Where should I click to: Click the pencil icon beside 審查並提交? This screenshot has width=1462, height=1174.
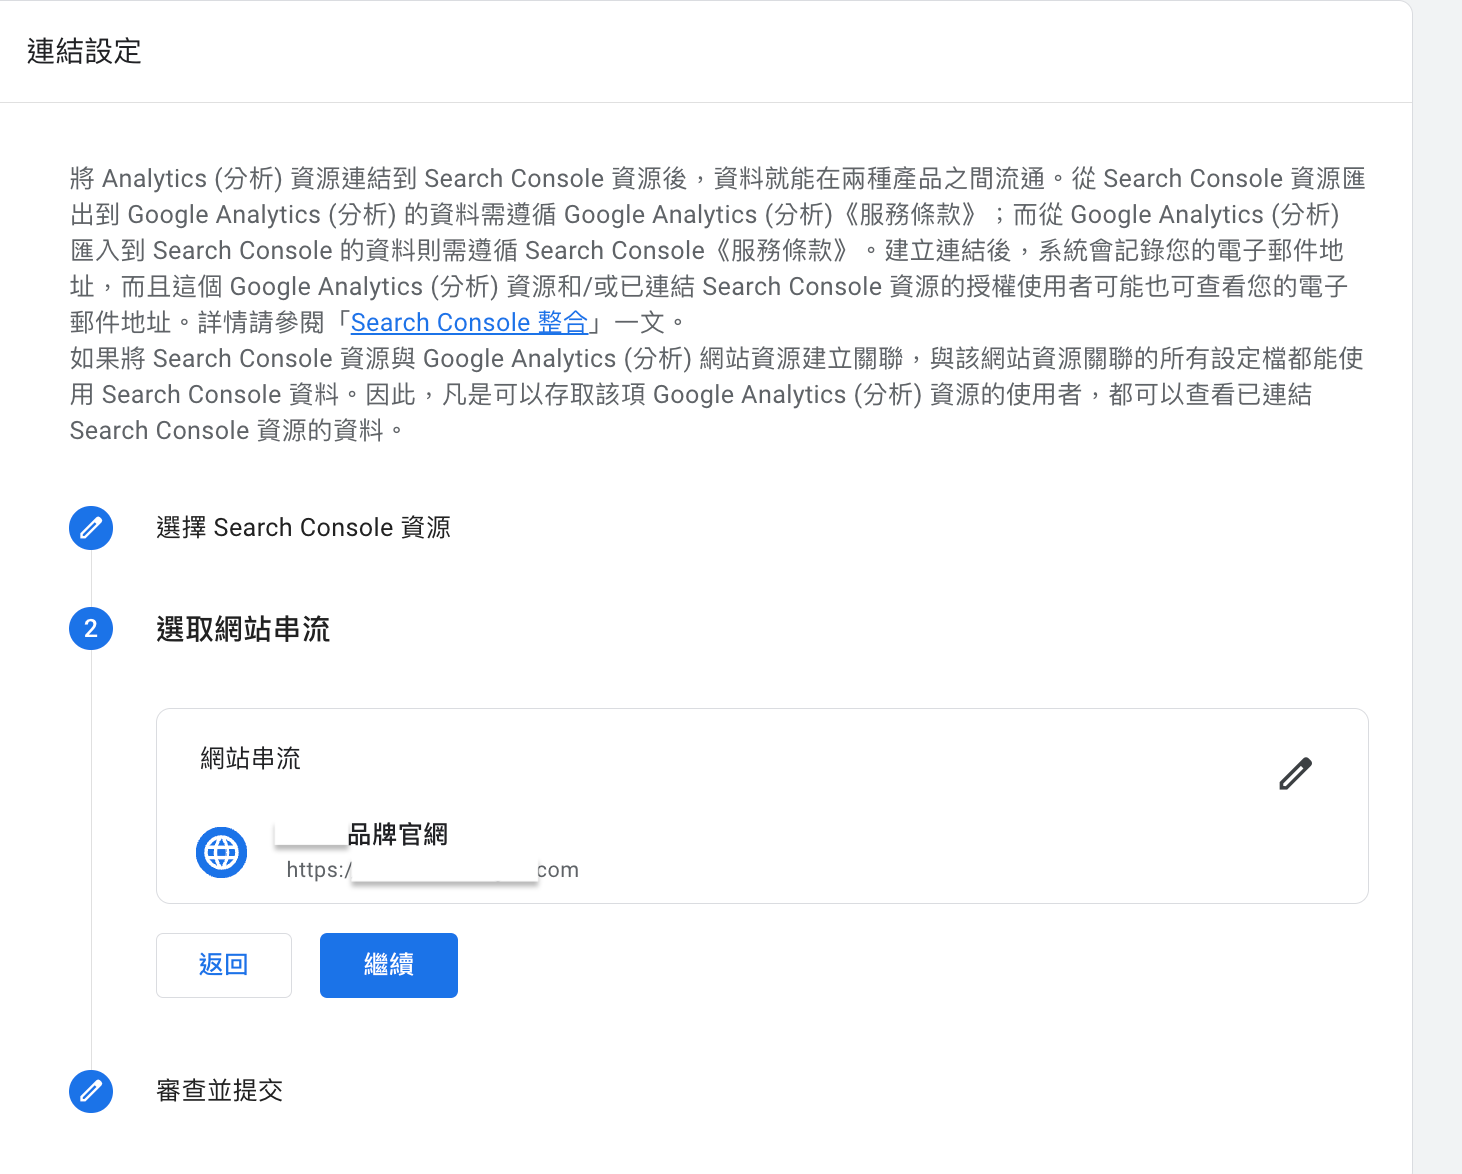(91, 1091)
